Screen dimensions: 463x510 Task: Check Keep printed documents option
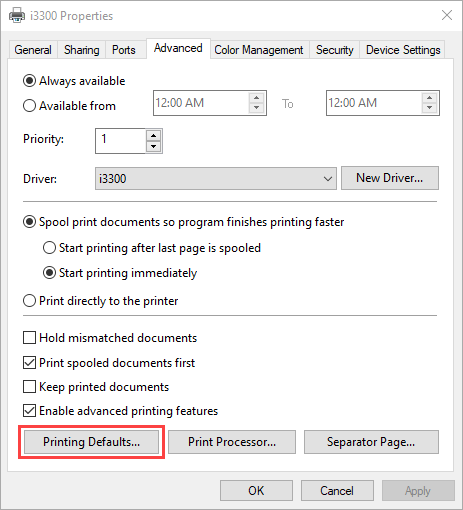29,387
